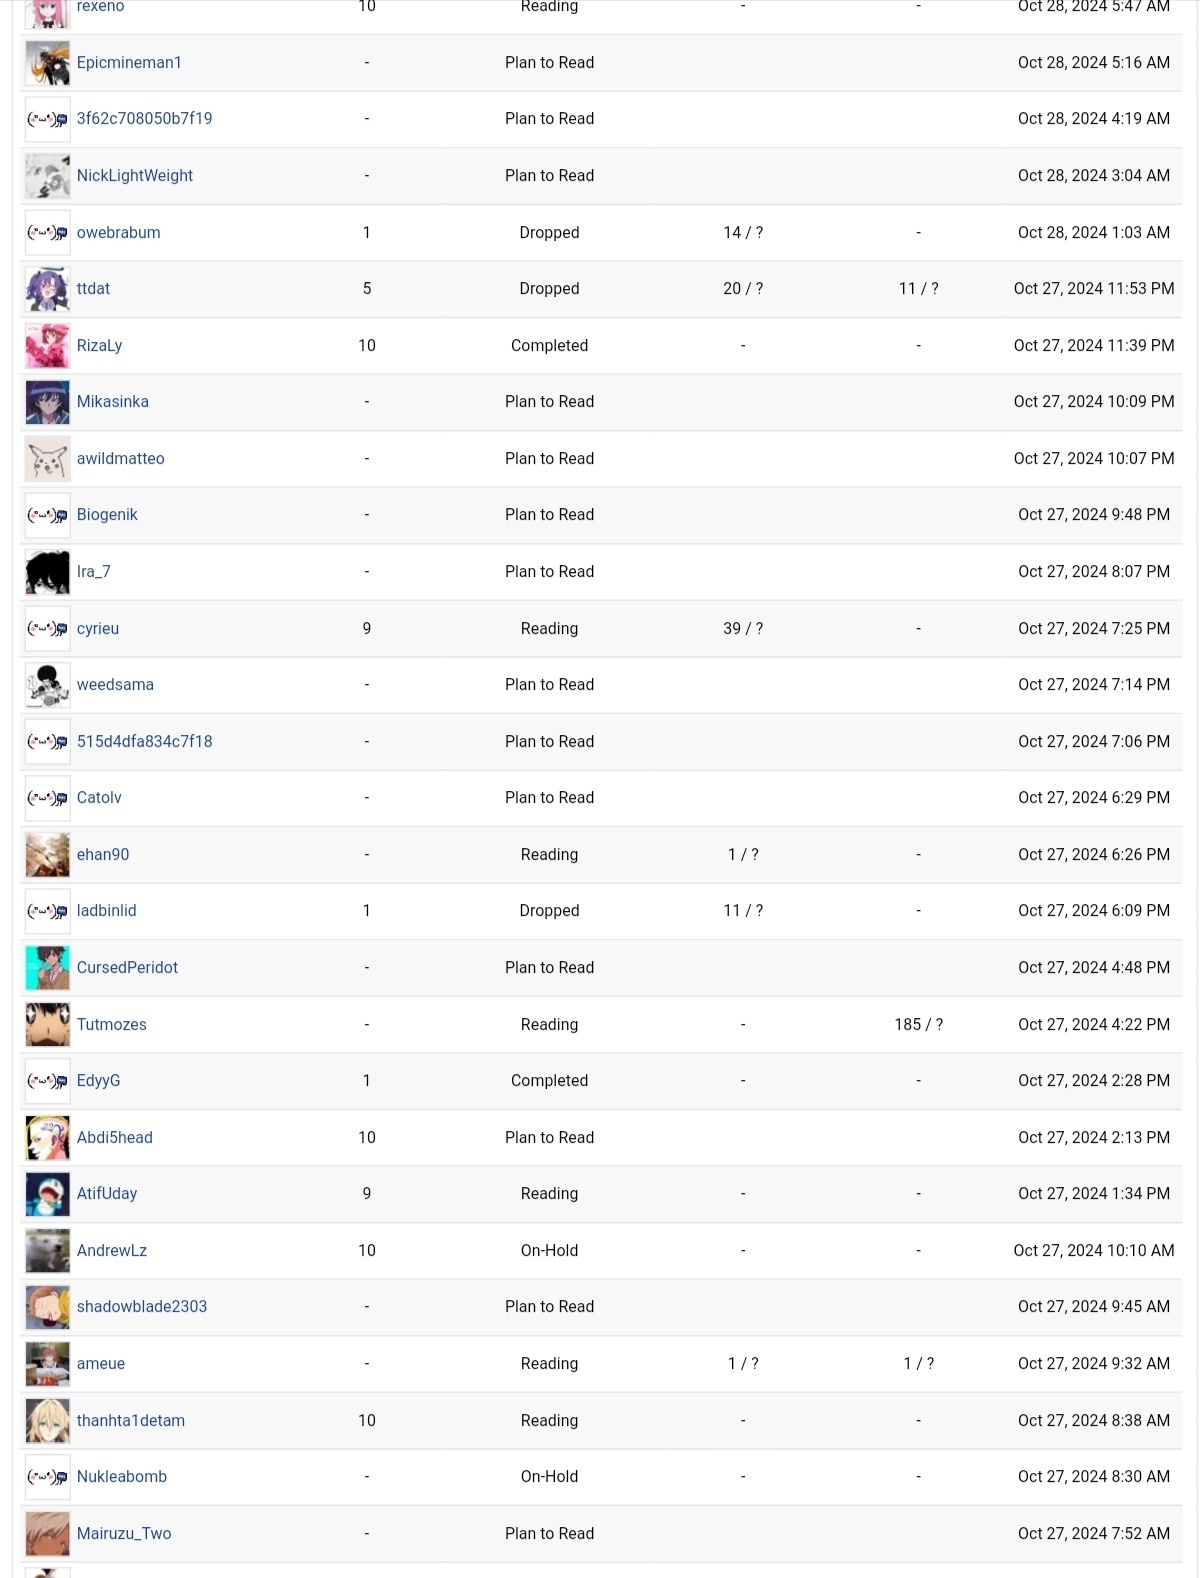Open thanhta1detam's profile link

tap(131, 1421)
